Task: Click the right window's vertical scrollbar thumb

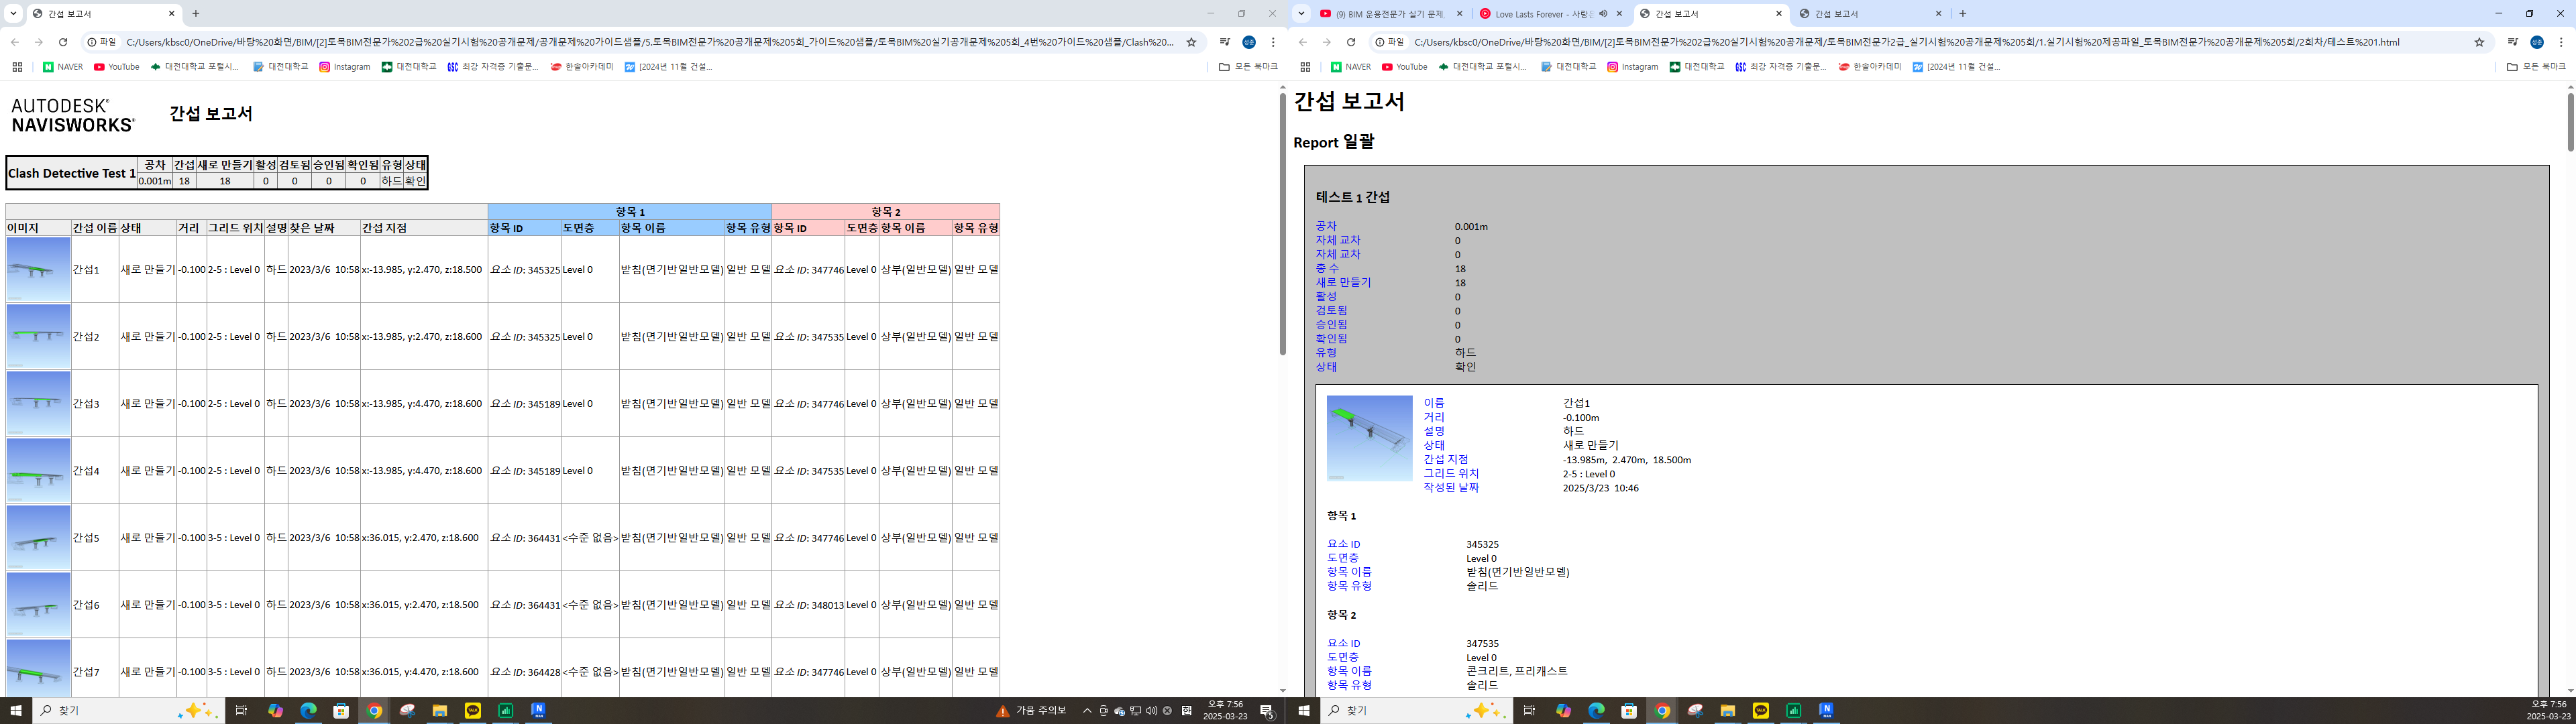Action: click(2570, 122)
